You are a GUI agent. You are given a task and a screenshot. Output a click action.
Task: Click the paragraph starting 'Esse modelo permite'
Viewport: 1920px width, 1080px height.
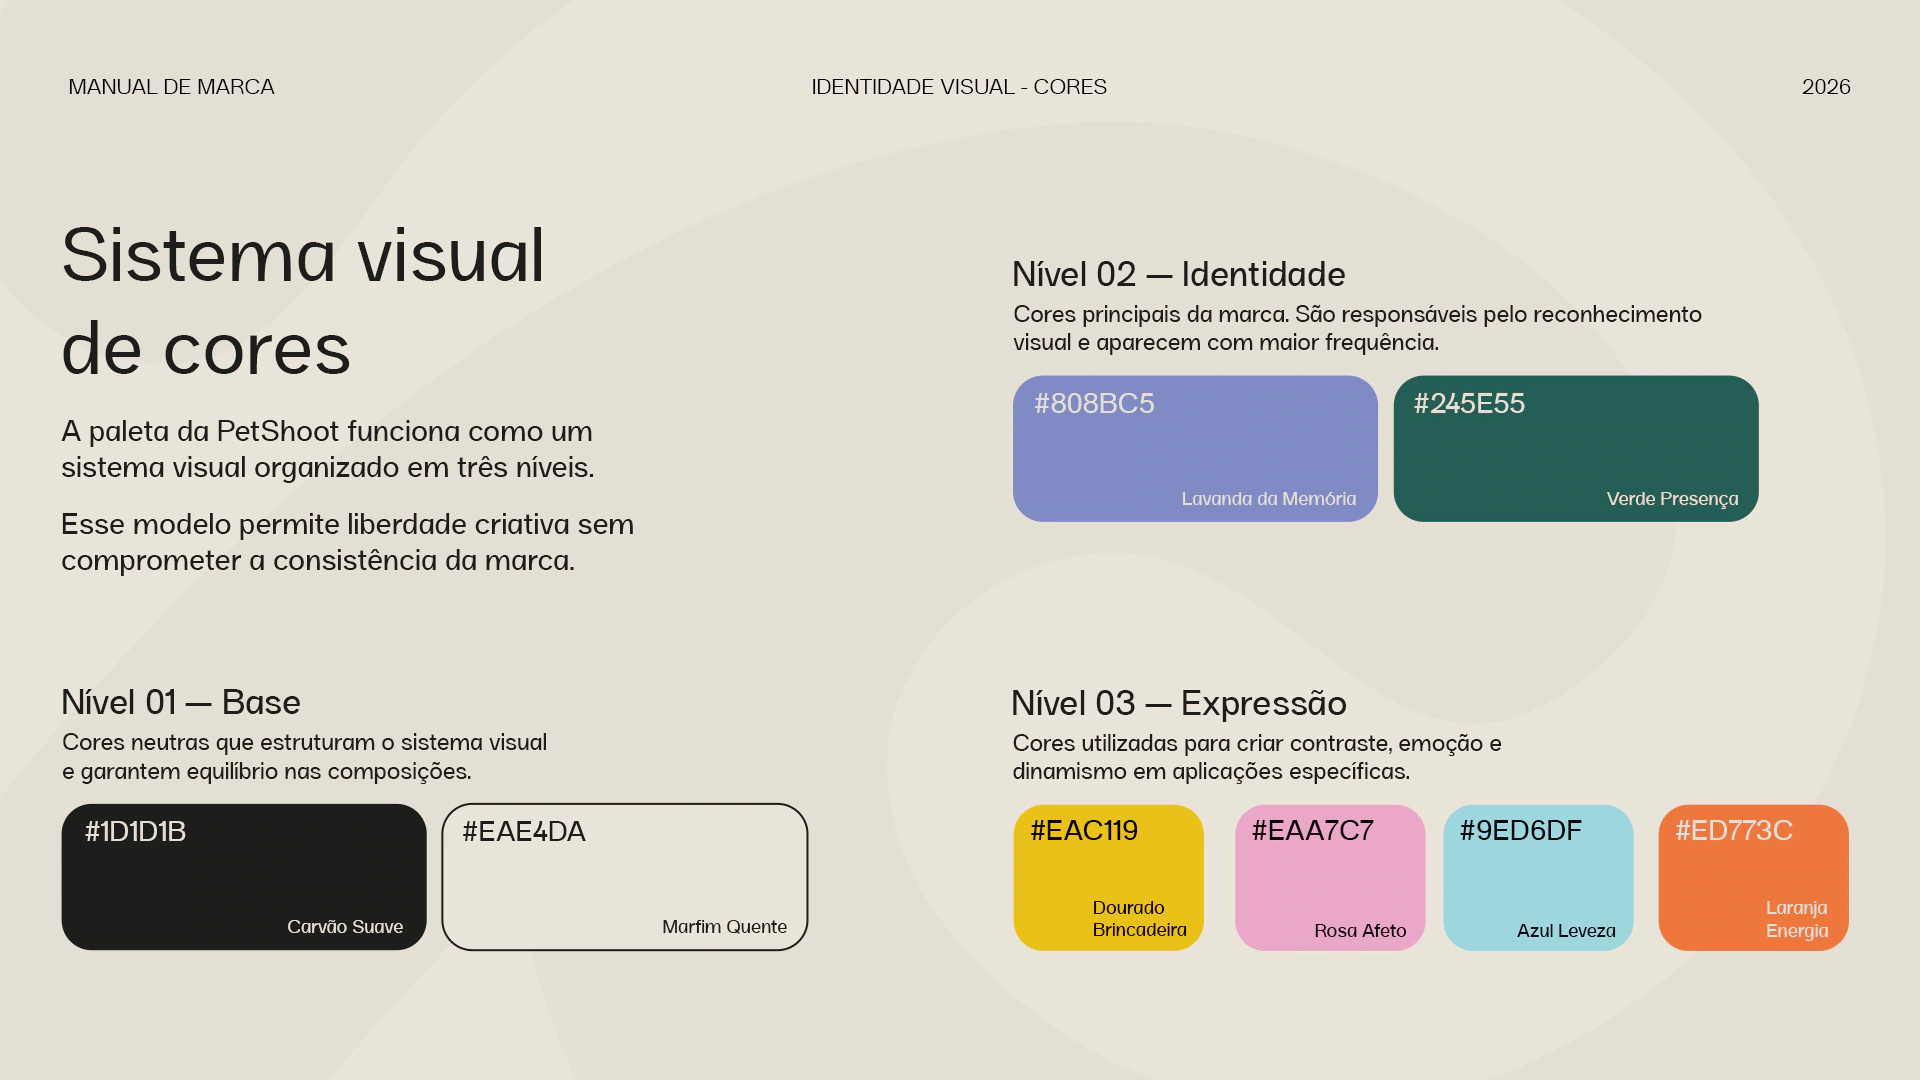point(348,542)
